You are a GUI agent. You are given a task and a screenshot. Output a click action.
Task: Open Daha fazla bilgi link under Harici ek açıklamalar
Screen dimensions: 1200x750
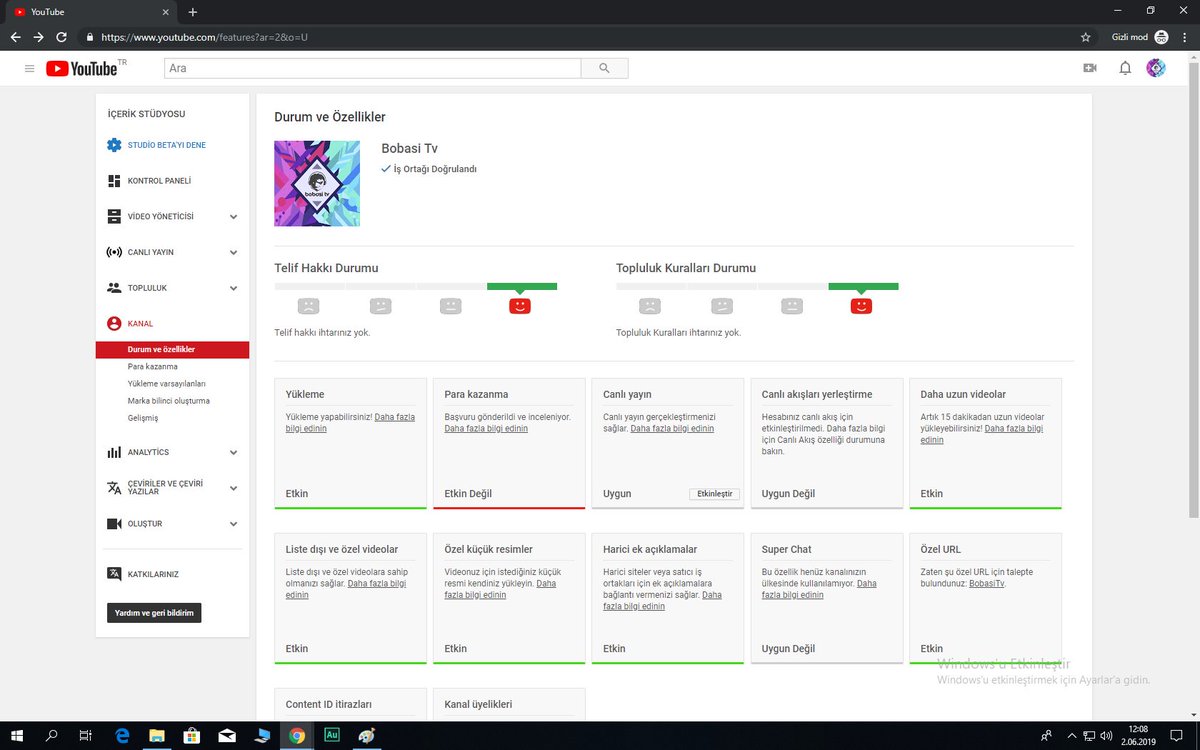[x=662, y=601]
